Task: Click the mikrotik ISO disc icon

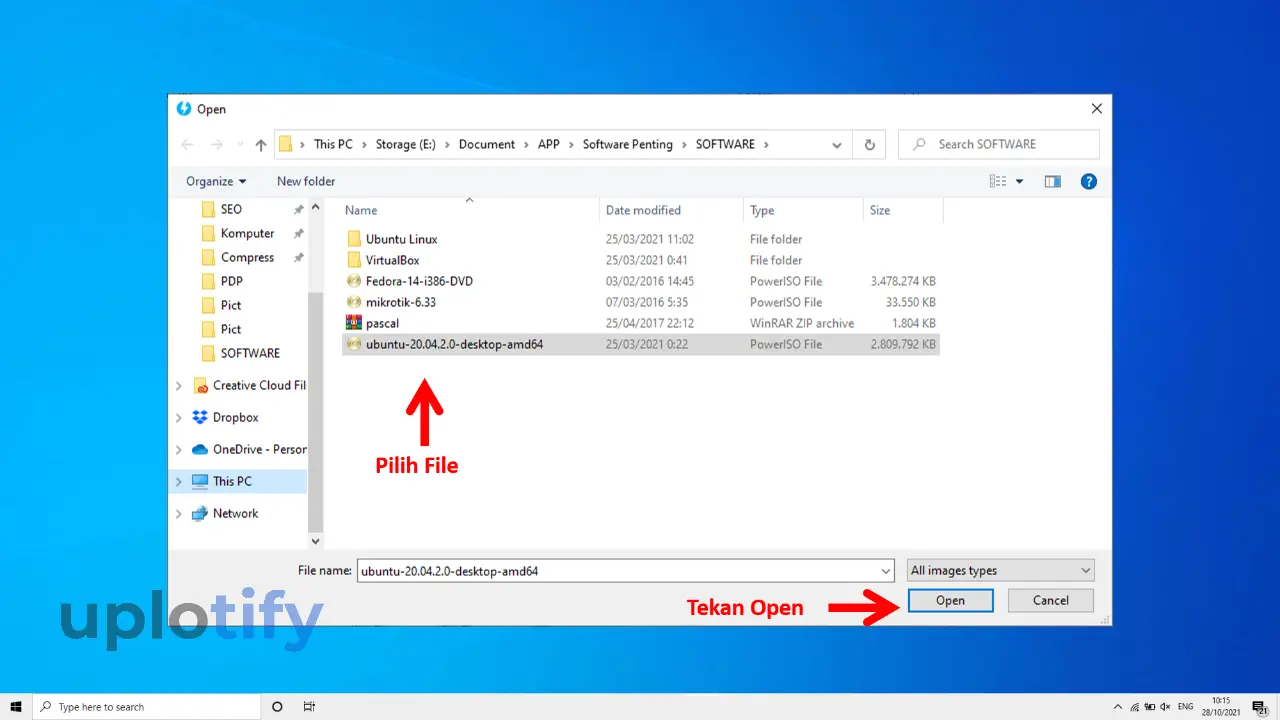Action: click(353, 302)
